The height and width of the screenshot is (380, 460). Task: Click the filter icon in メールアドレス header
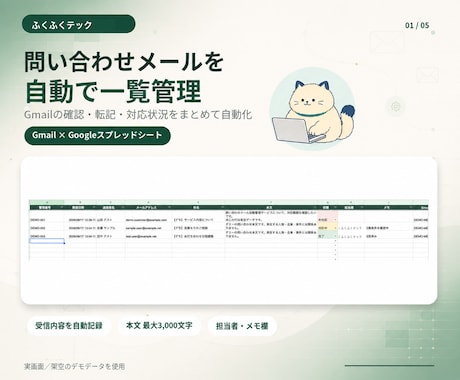point(170,207)
